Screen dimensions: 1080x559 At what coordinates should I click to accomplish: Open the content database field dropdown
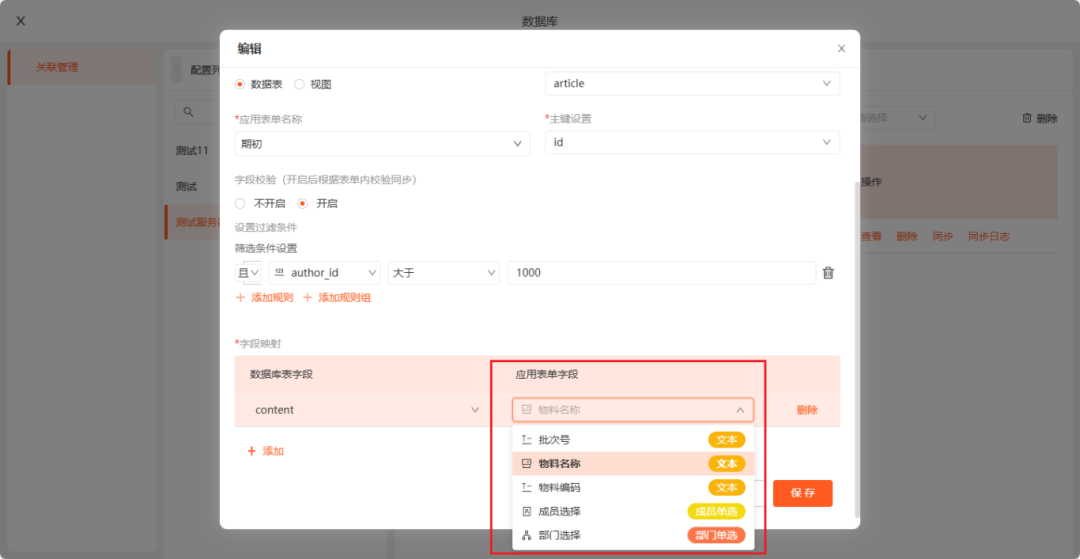point(365,410)
